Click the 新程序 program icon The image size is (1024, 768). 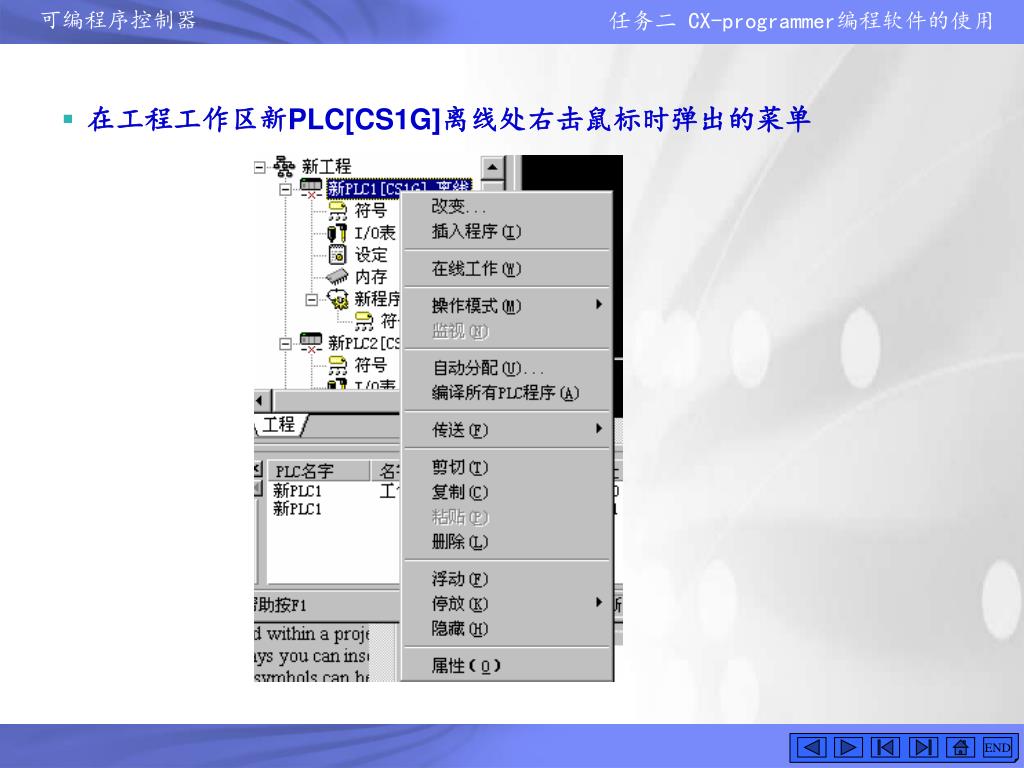338,299
